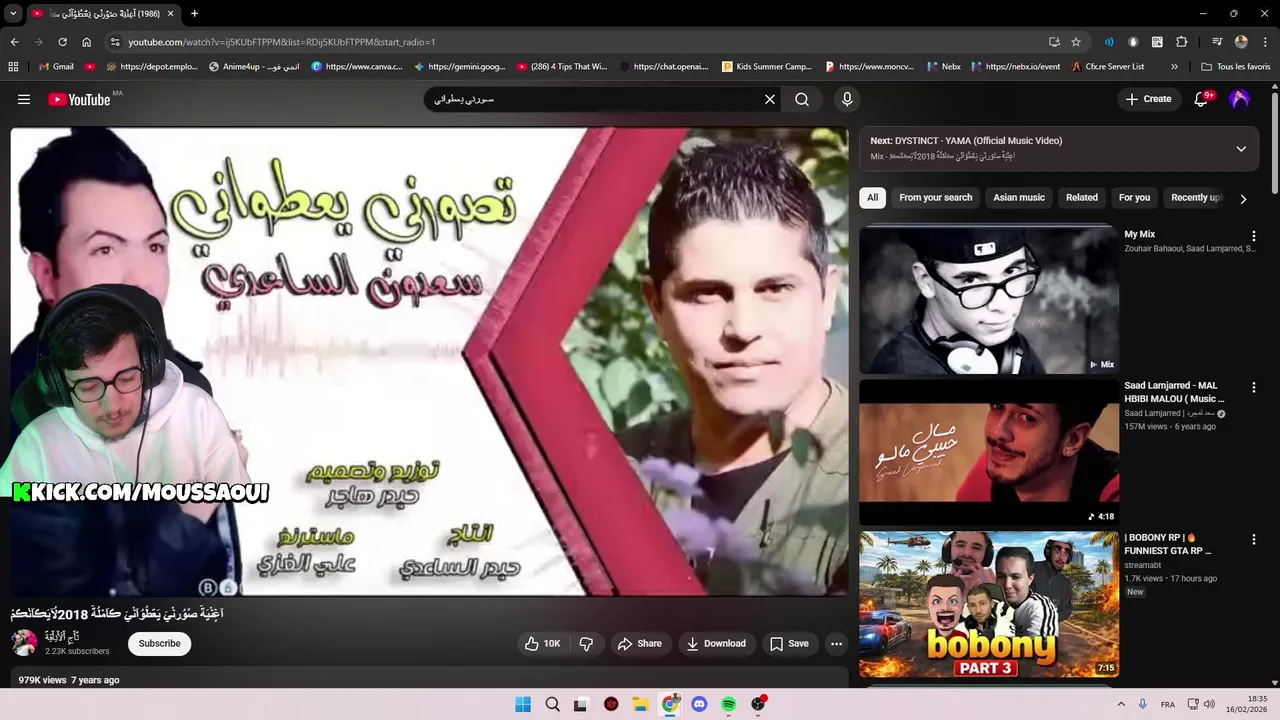Select the Asian music chip
Screen dimensions: 1280x720
[1018, 198]
